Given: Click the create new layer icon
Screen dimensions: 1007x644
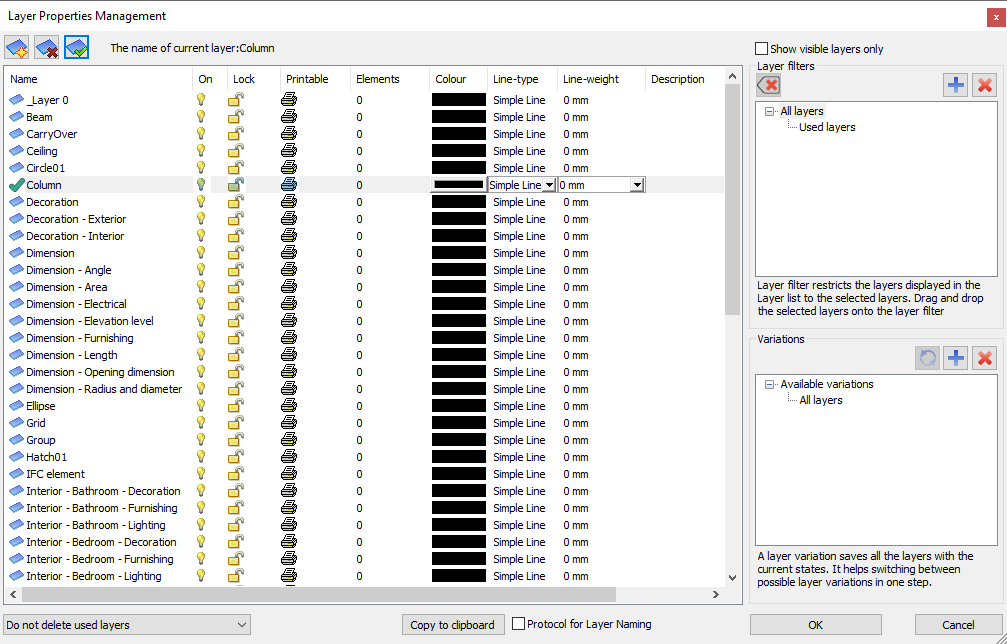Looking at the screenshot, I should [x=17, y=48].
